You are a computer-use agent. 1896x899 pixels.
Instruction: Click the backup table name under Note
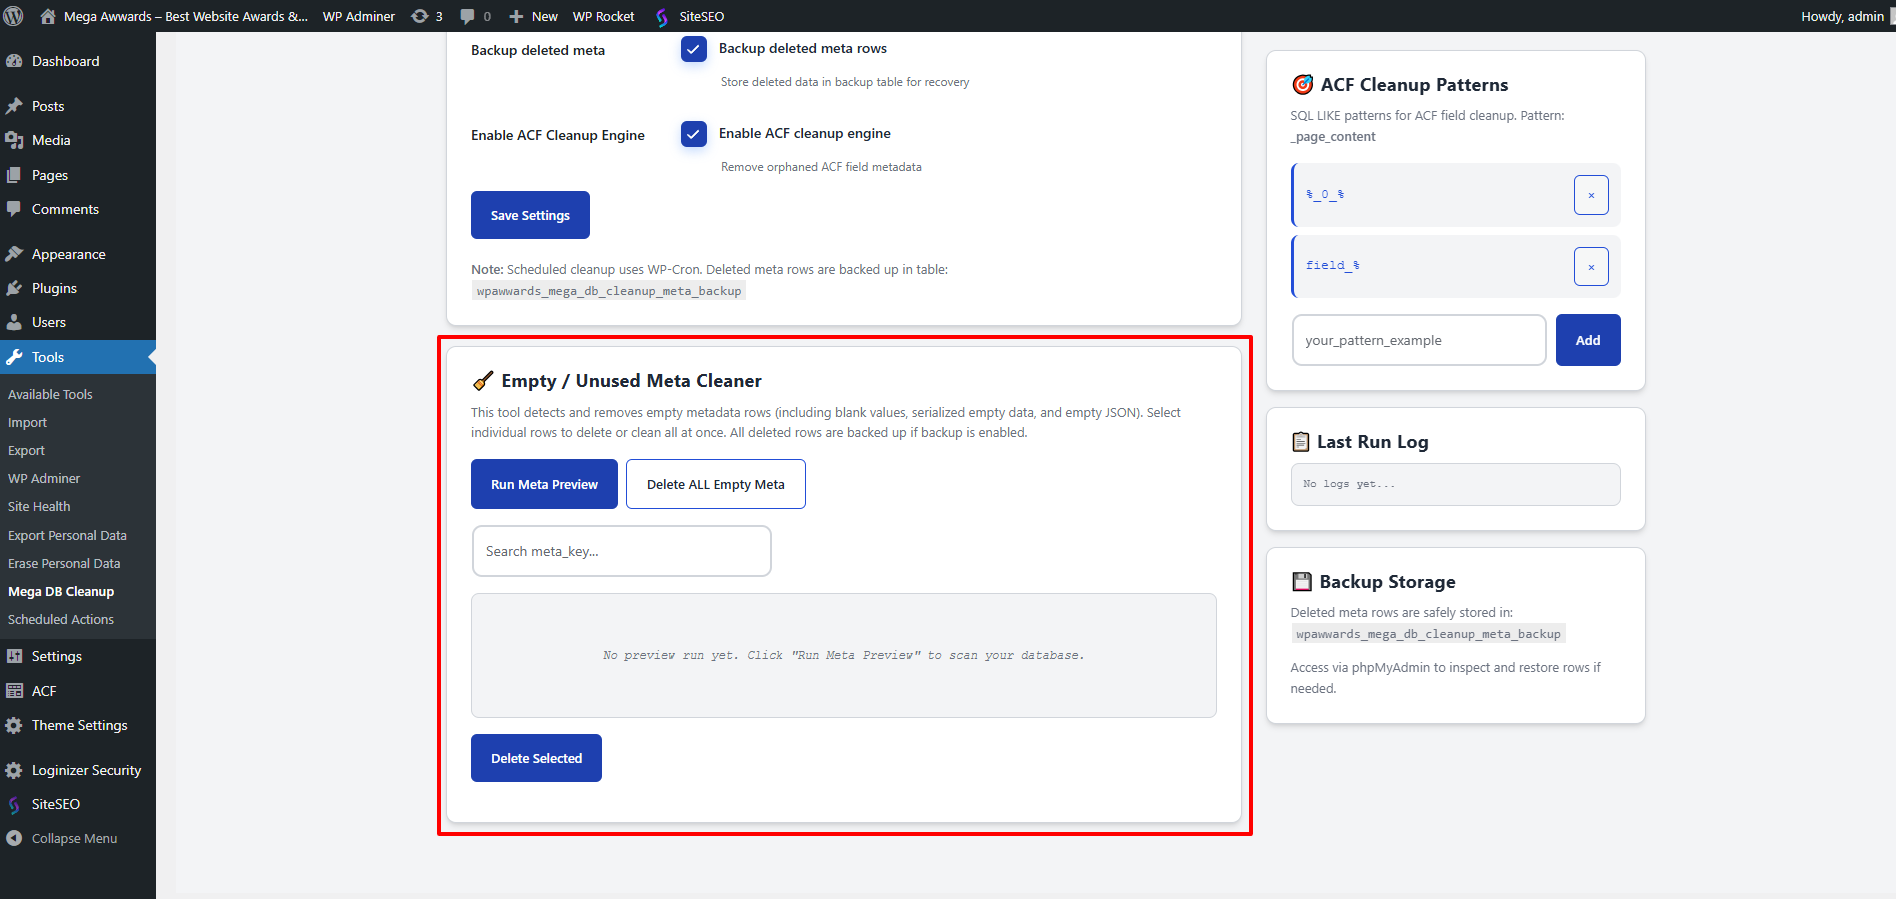tap(609, 291)
